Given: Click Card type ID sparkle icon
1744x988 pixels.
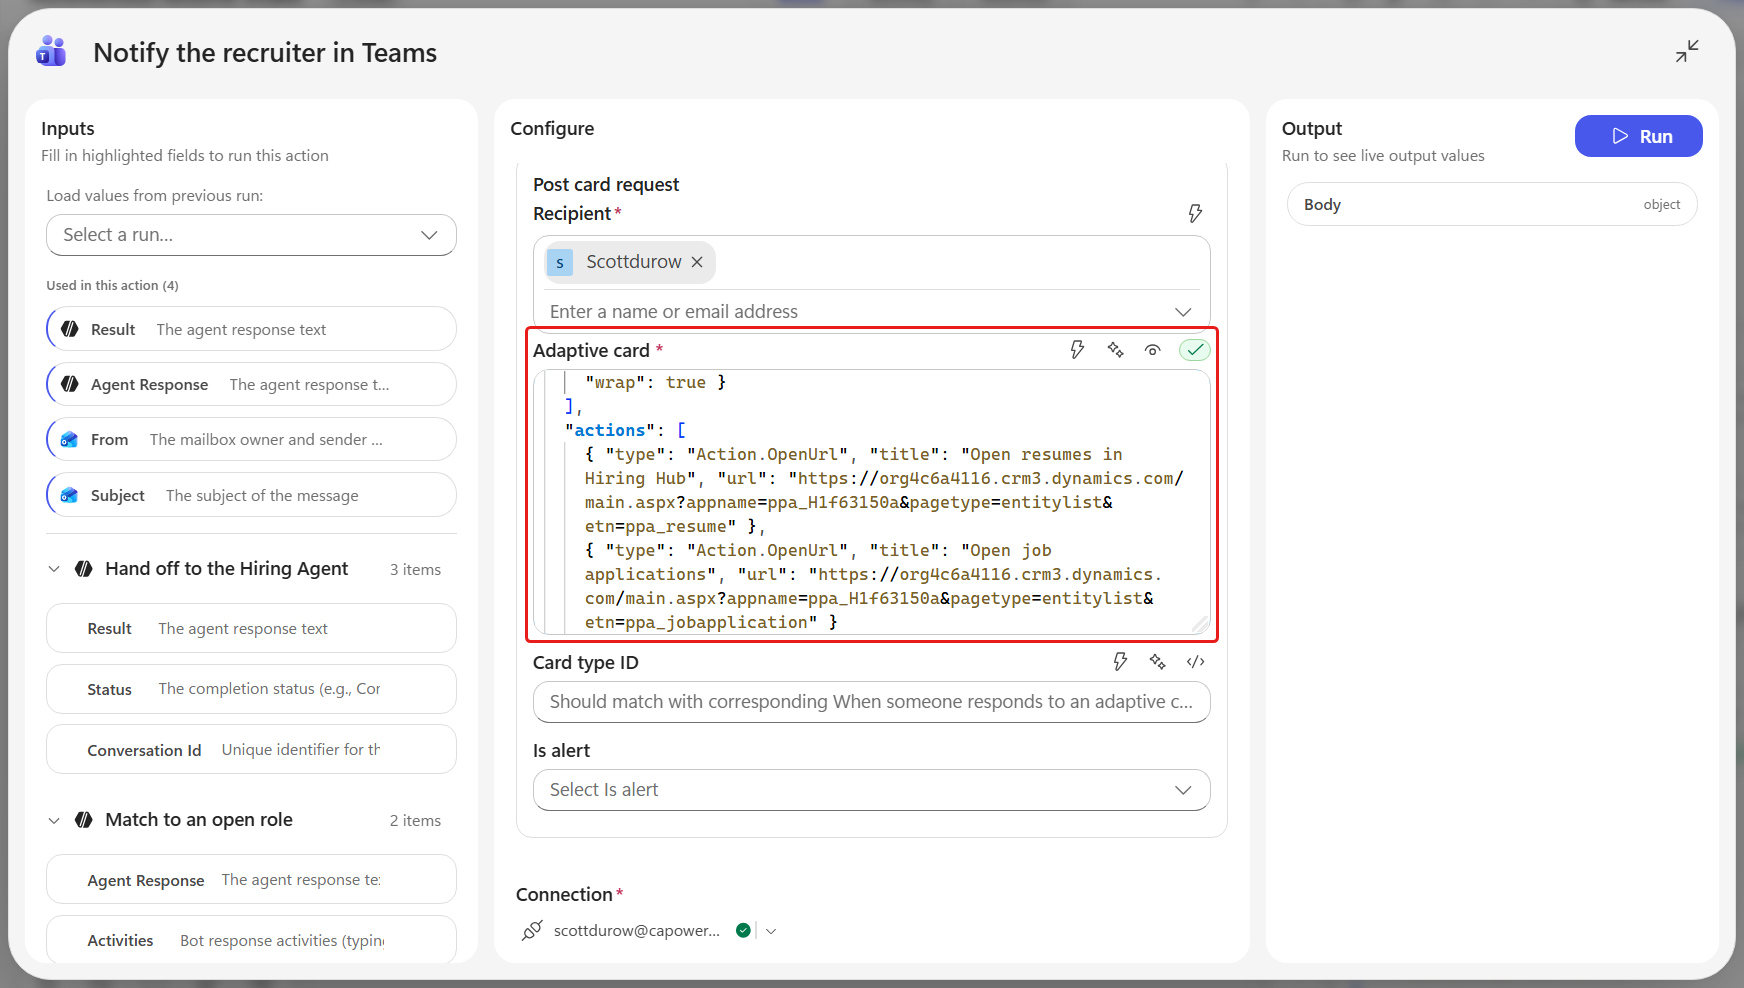Looking at the screenshot, I should (1158, 661).
